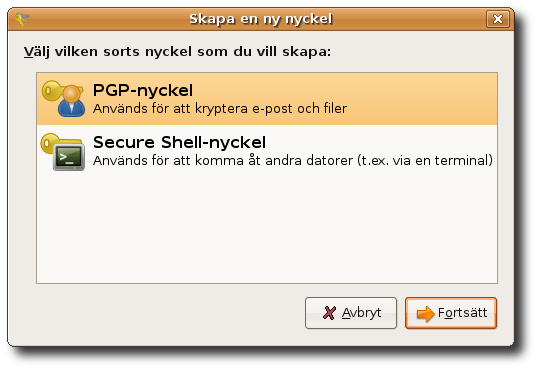Viewport: 538px width, 370px height.
Task: Click the blank right side of highlighted PGP row
Action: pos(422,99)
